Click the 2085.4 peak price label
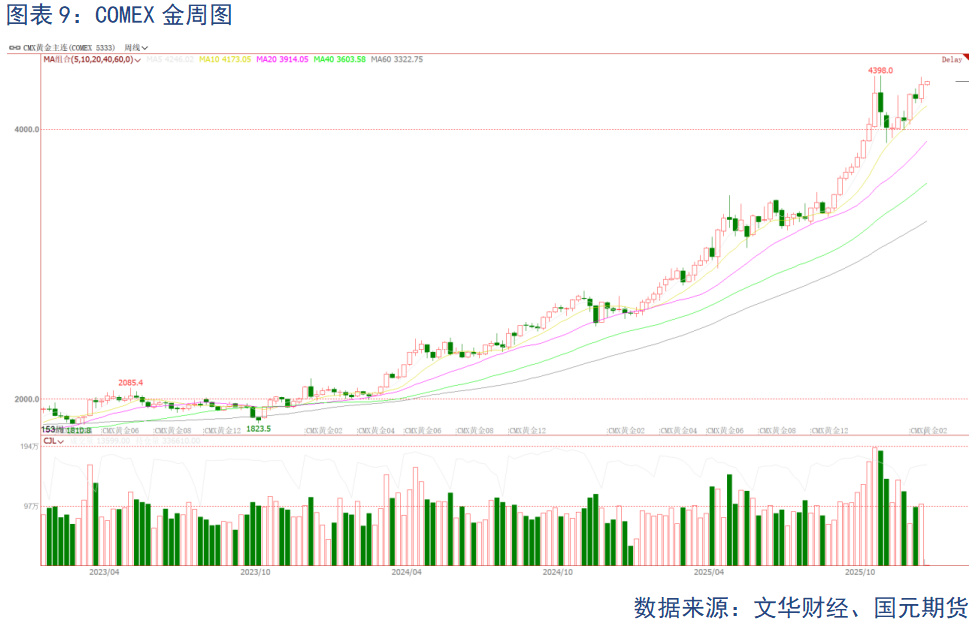Screen dimensions: 977x624 click(131, 383)
